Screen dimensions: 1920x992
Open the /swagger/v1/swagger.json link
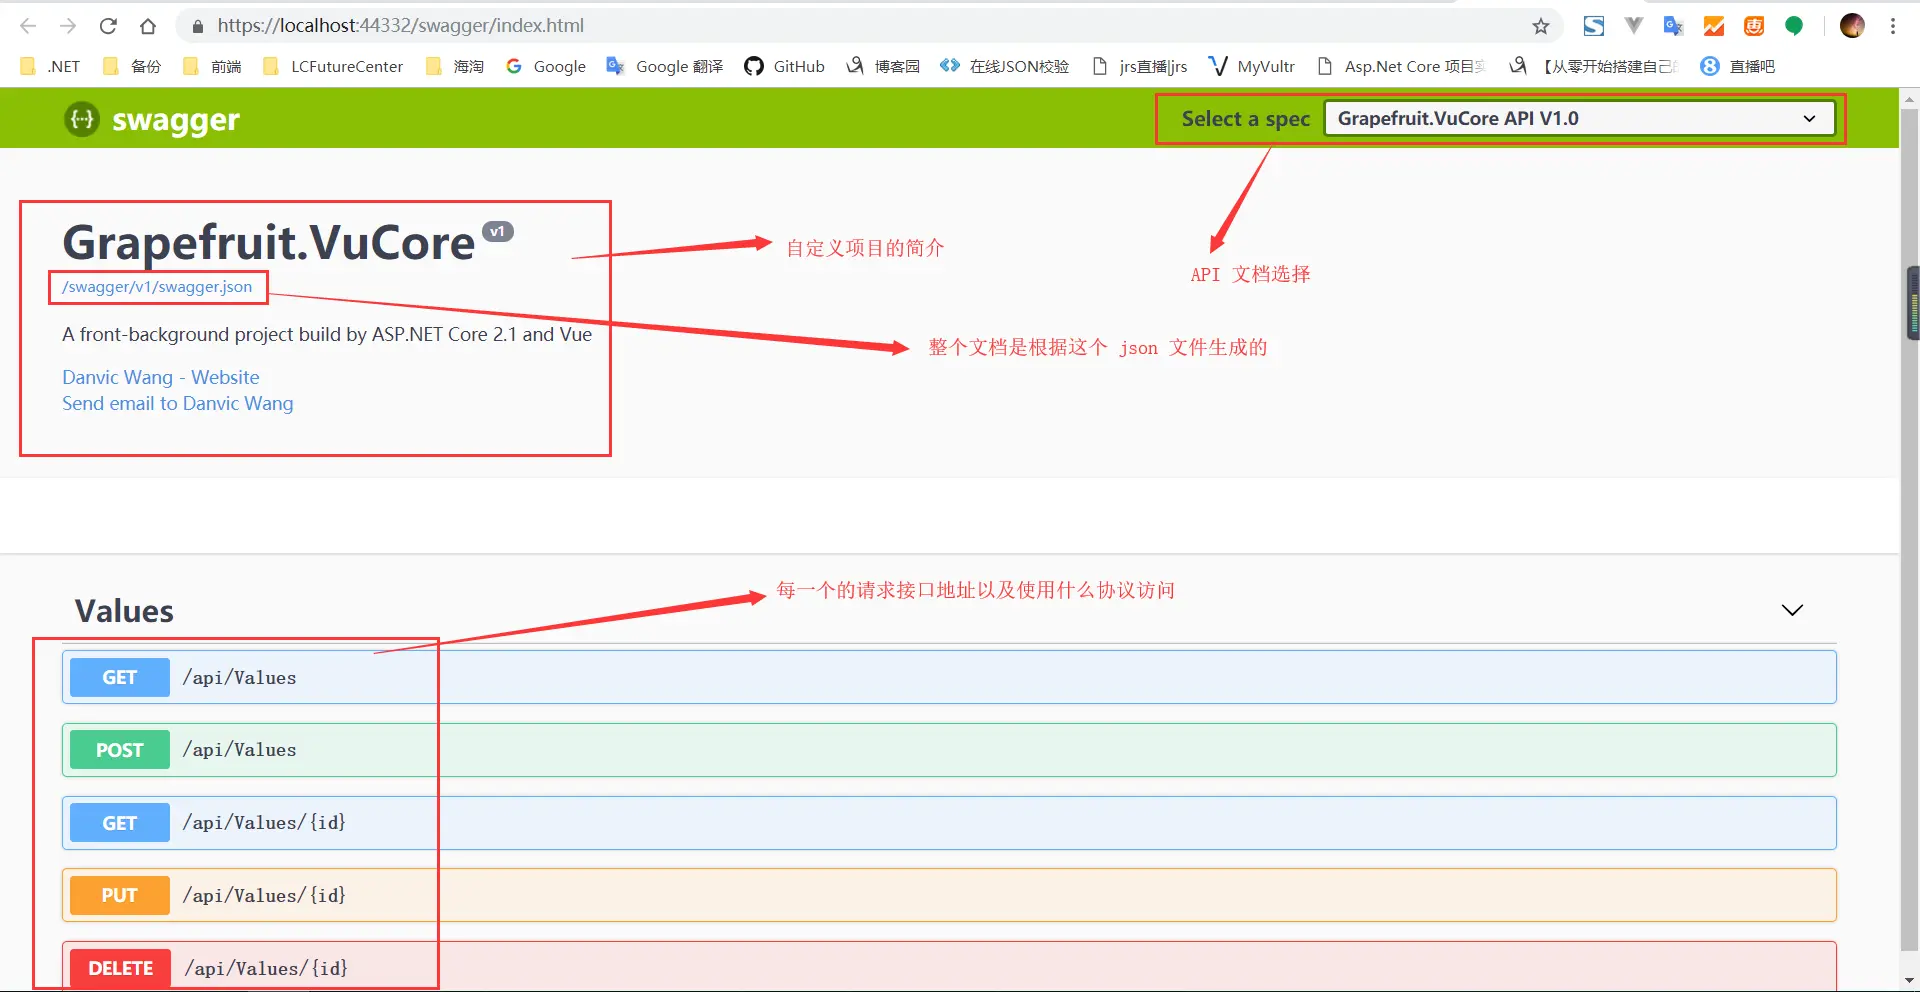(157, 287)
